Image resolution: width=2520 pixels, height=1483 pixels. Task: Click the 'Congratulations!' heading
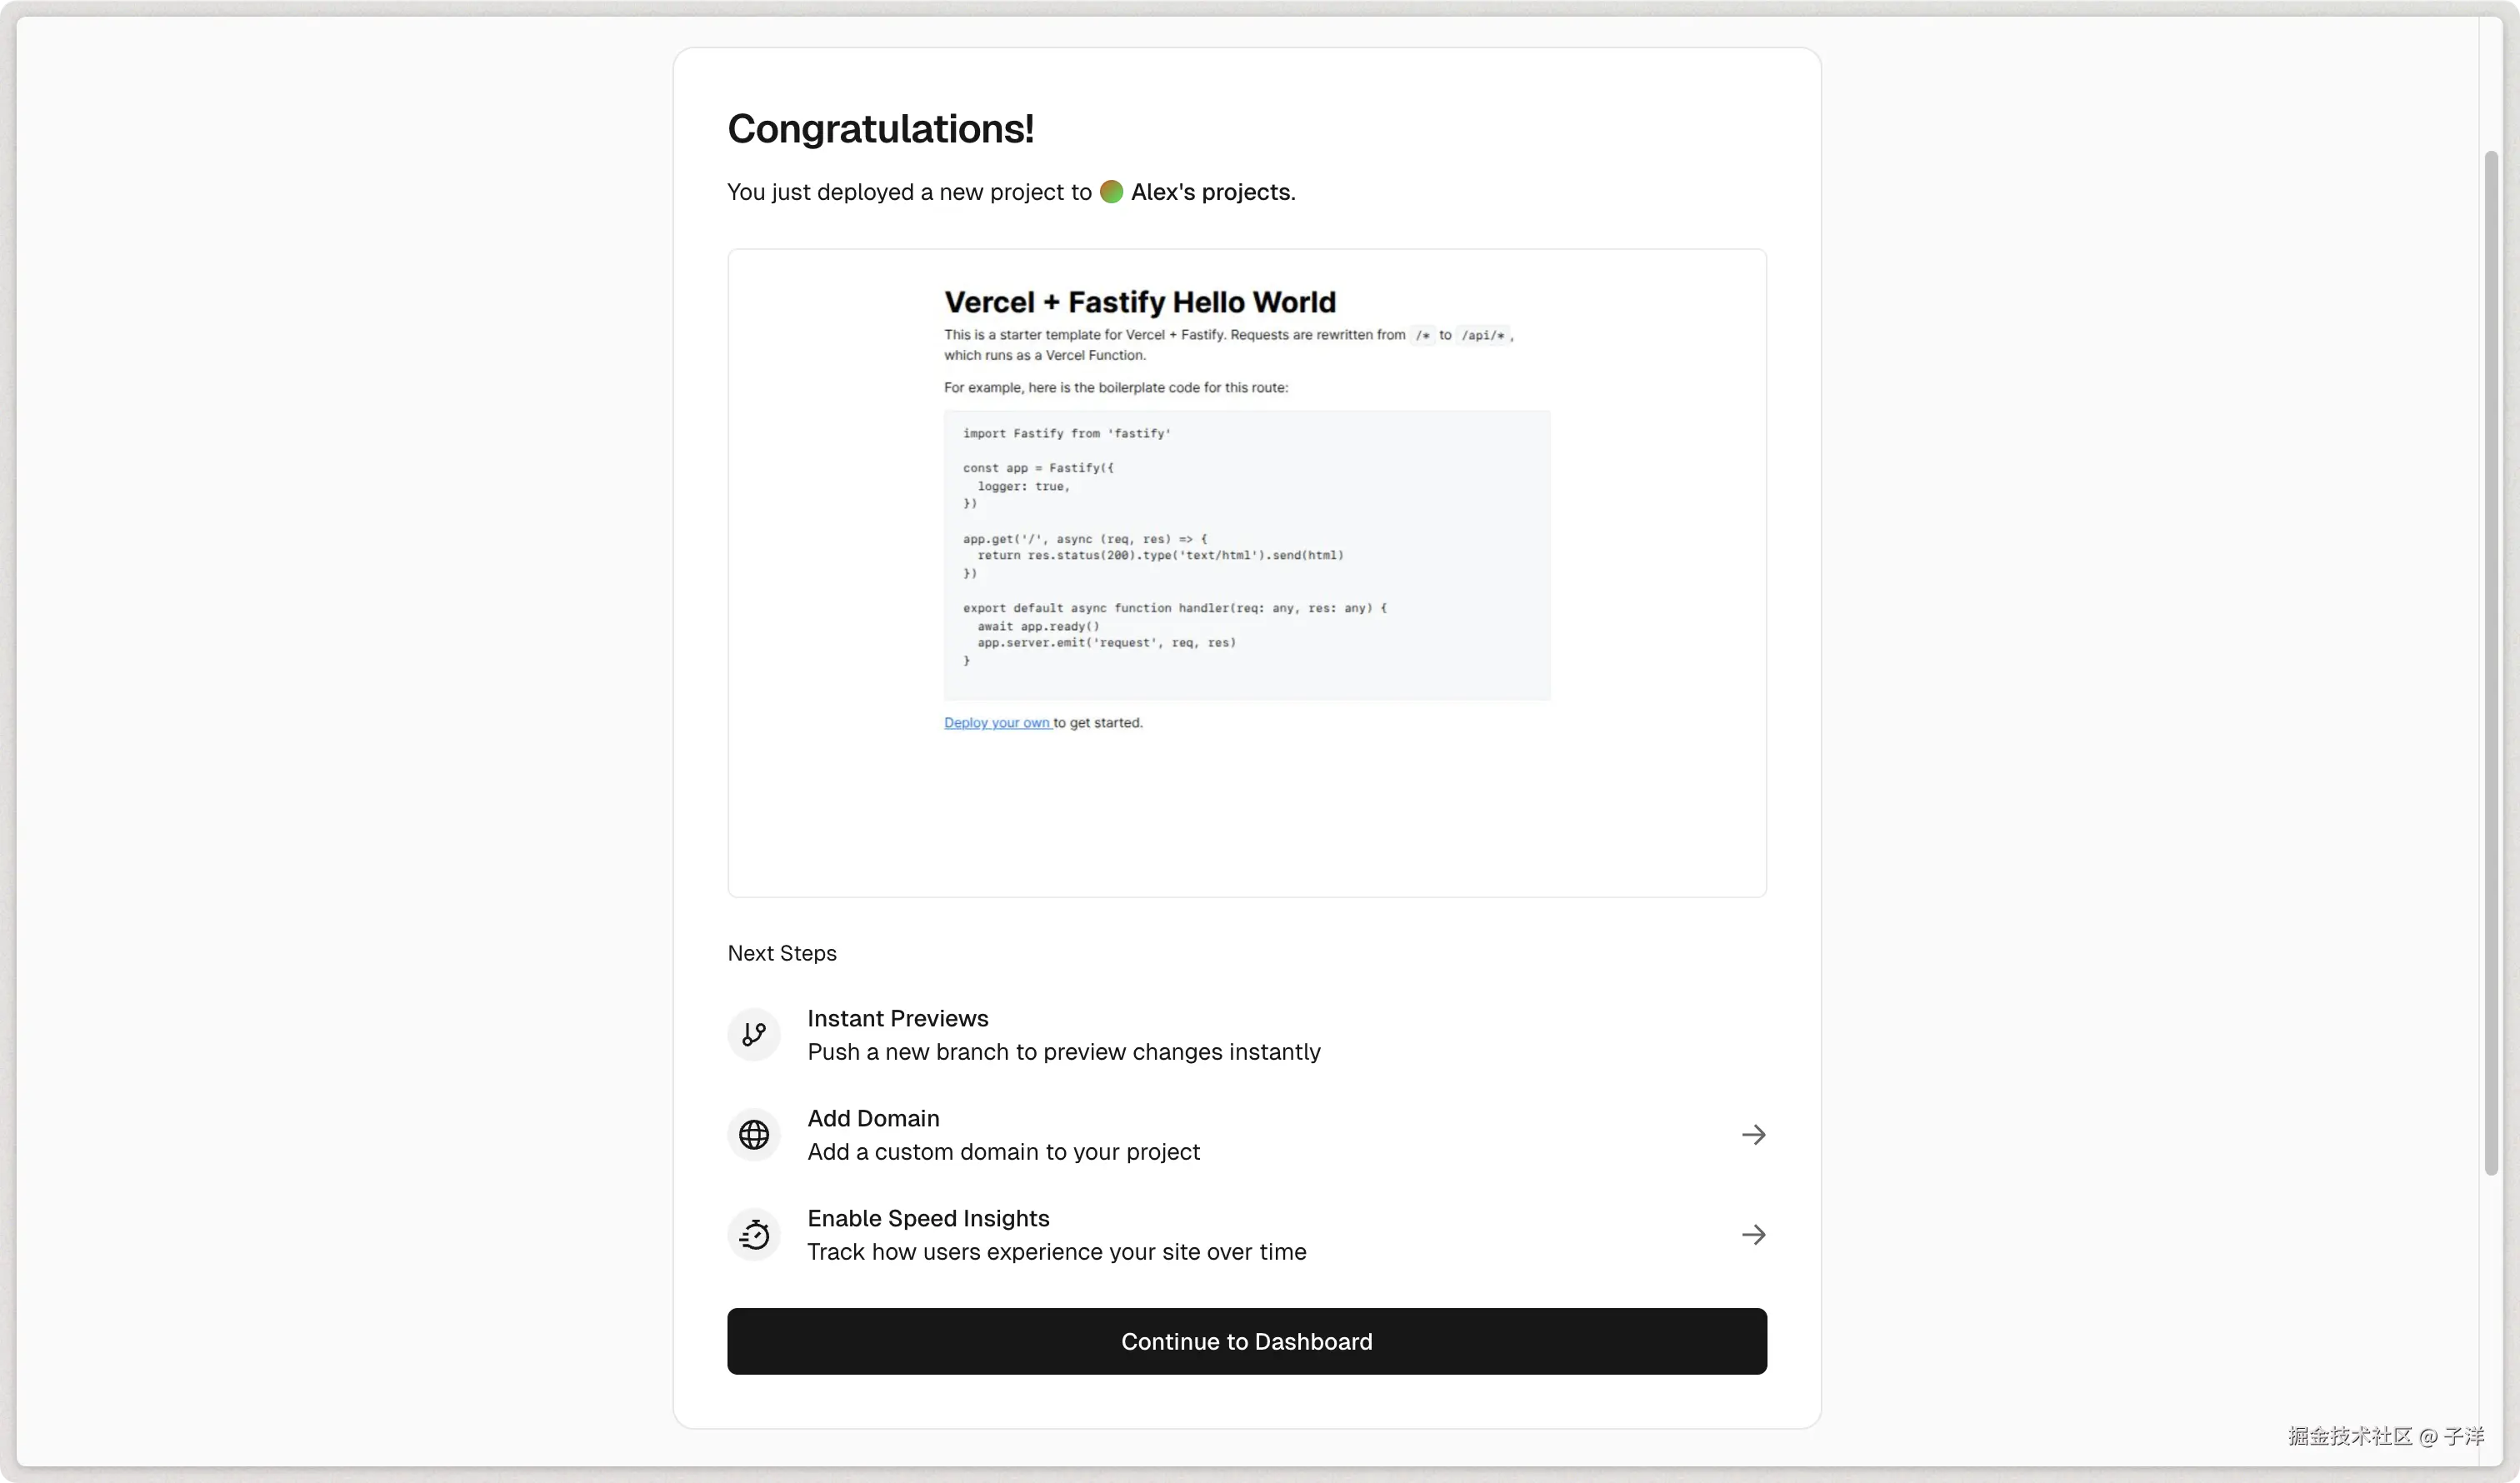[880, 129]
